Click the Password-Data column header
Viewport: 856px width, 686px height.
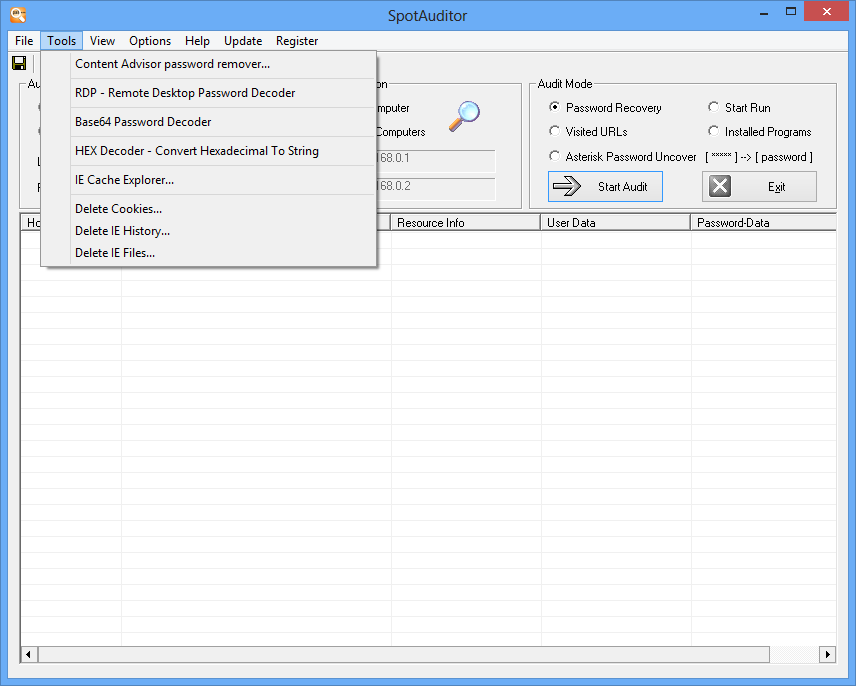[764, 223]
